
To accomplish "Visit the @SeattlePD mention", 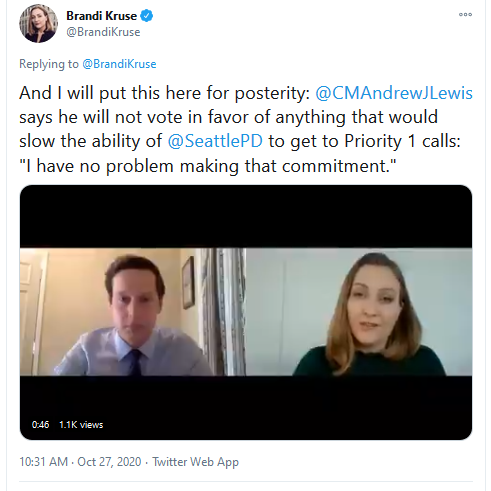I will click(x=215, y=141).
